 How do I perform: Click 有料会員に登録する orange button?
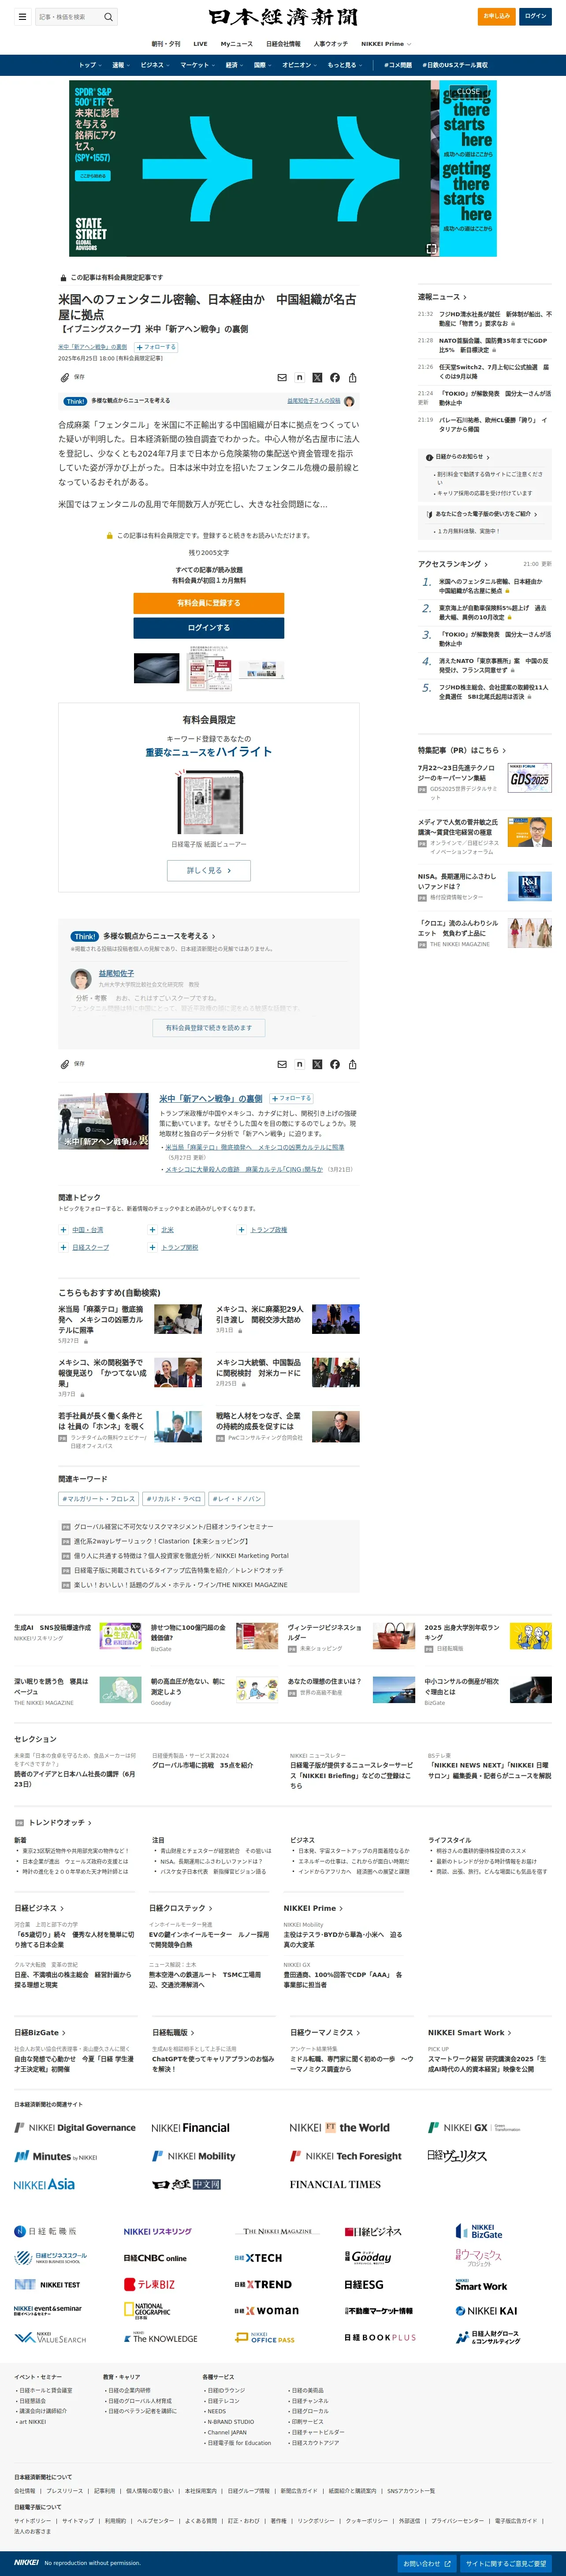click(209, 603)
